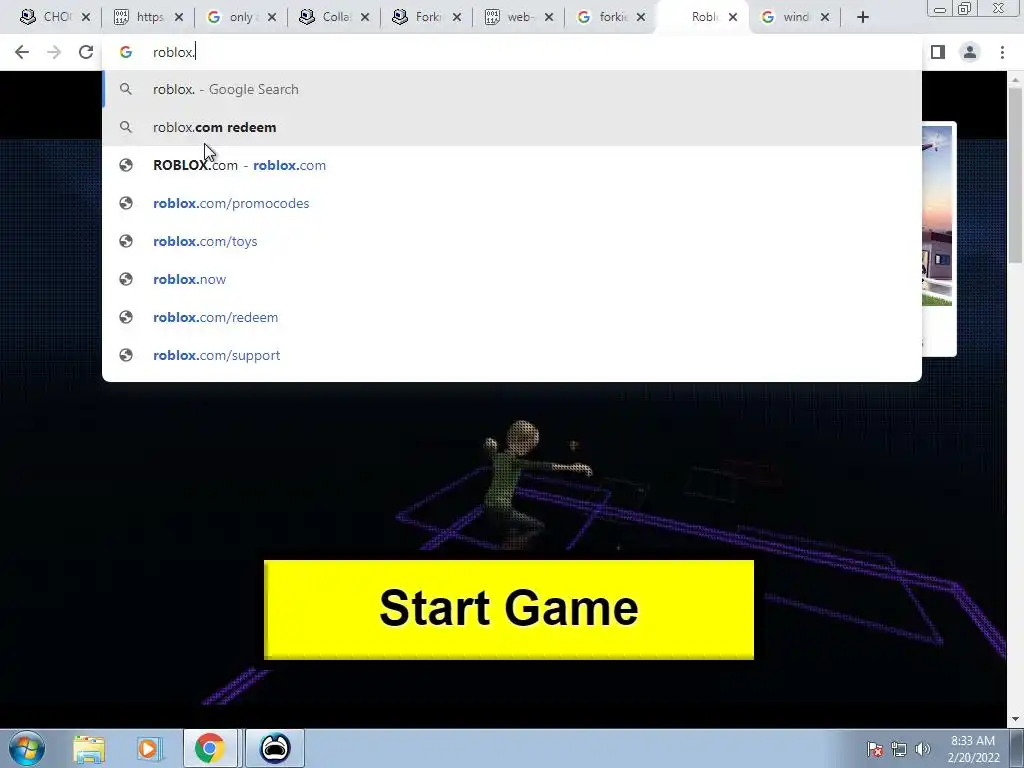Screen dimensions: 1024x768
Task: Close the CHO tab
Action: (x=86, y=17)
